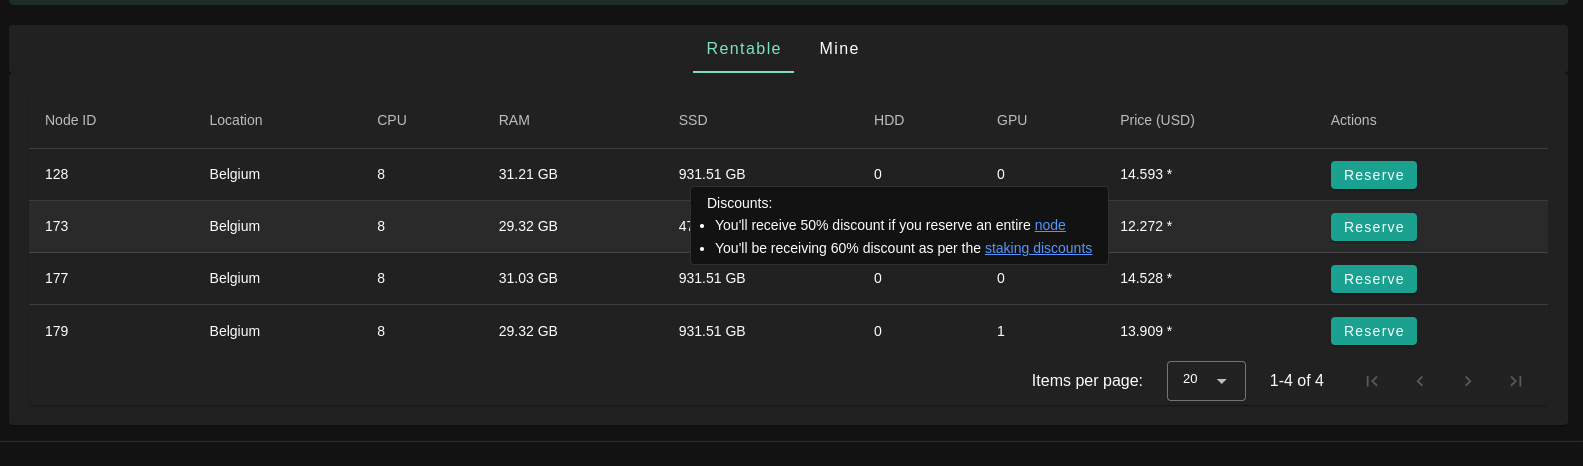Viewport: 1583px width, 466px height.
Task: Switch to the Mine tab
Action: tap(839, 49)
